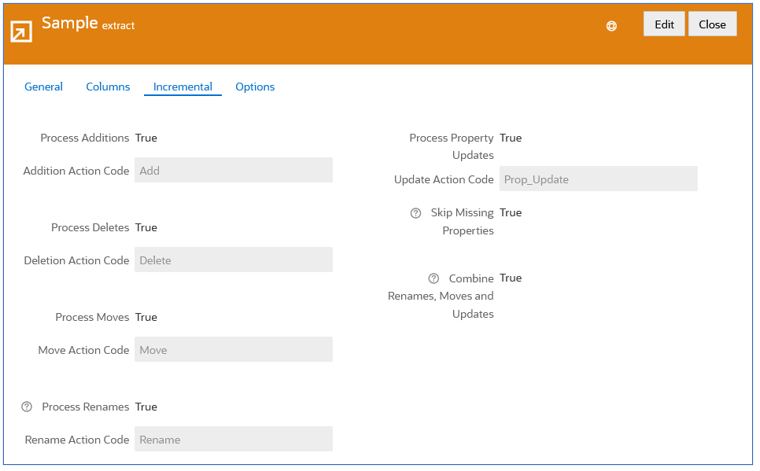Switch to the General tab
The height and width of the screenshot is (471, 760).
tap(44, 87)
